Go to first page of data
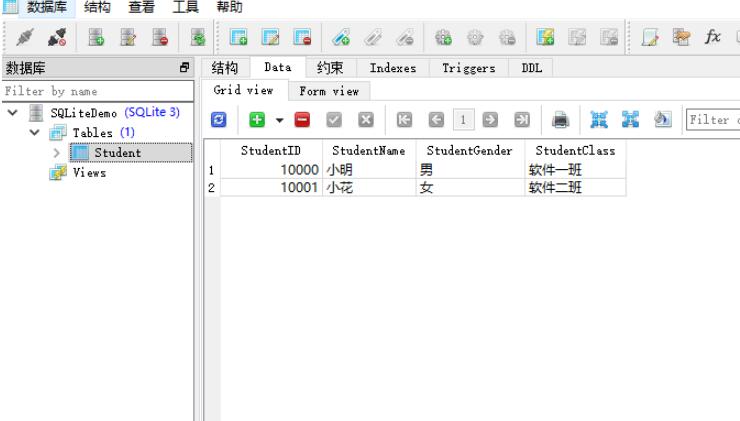This screenshot has height=421, width=740. pyautogui.click(x=404, y=120)
